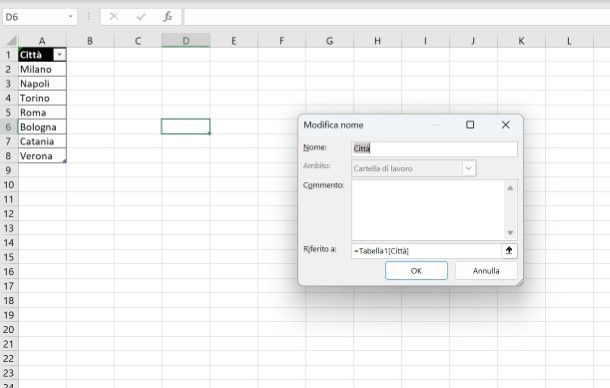Select column H header

pos(377,41)
